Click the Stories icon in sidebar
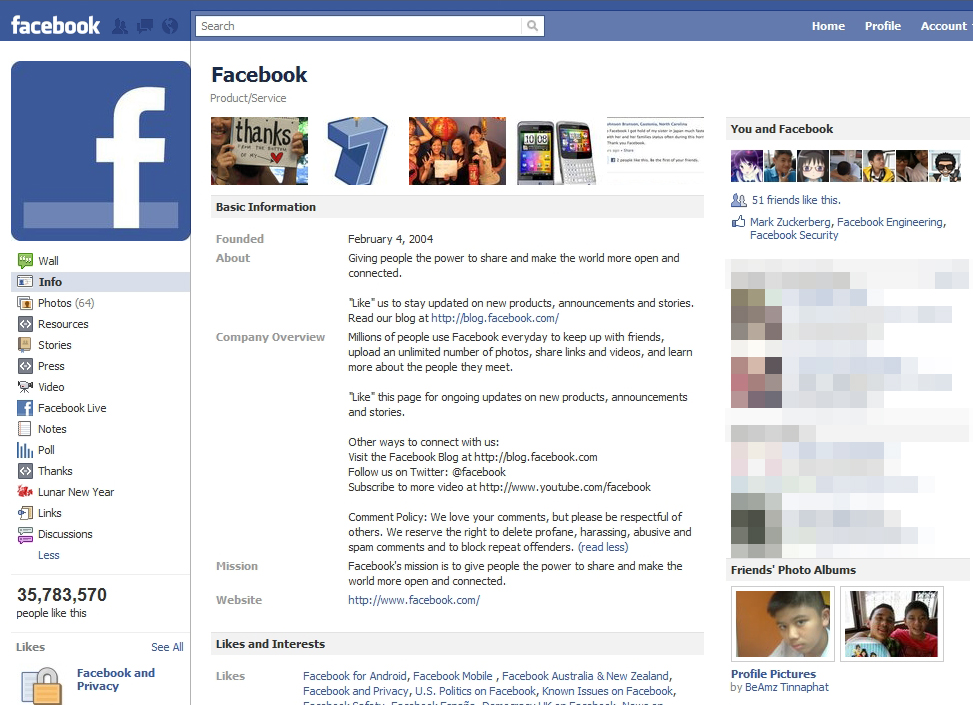Screen dimensions: 973x705 25,344
